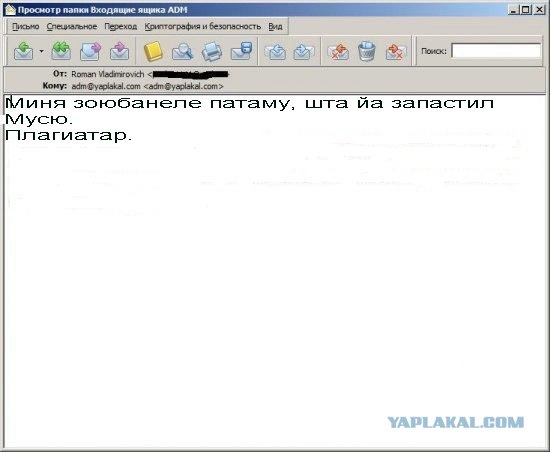Focus the Поиск search input field
Image resolution: width=550 pixels, height=452 pixels.
(x=496, y=51)
